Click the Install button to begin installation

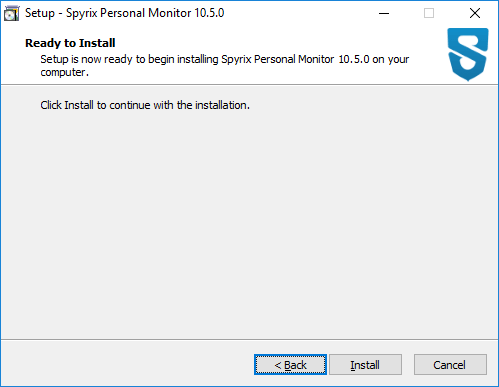(365, 365)
